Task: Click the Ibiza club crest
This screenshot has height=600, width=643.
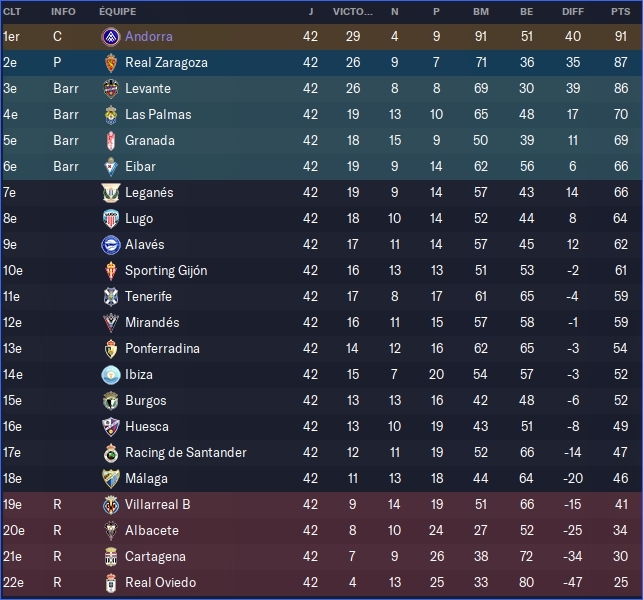Action: [111, 375]
